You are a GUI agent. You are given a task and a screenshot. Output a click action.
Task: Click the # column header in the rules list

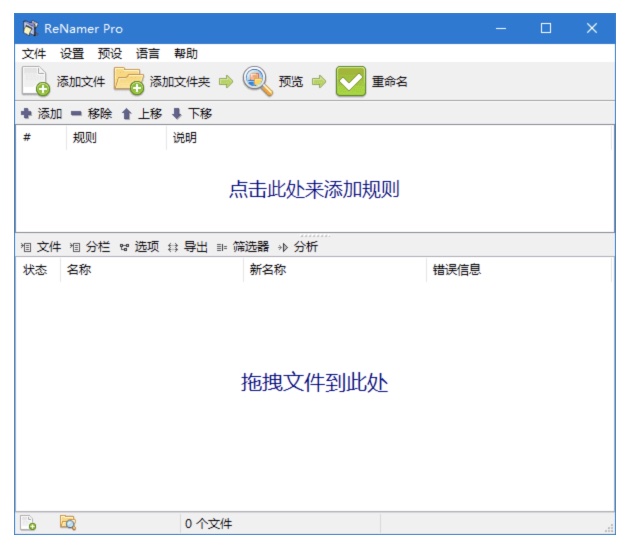tap(41, 138)
